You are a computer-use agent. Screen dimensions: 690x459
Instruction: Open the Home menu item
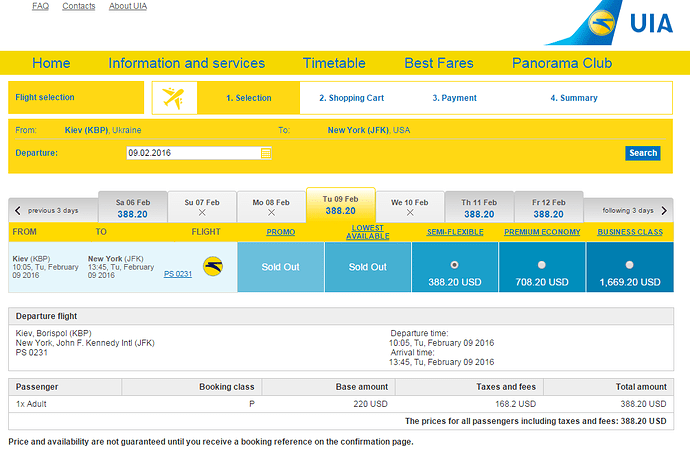(x=51, y=63)
